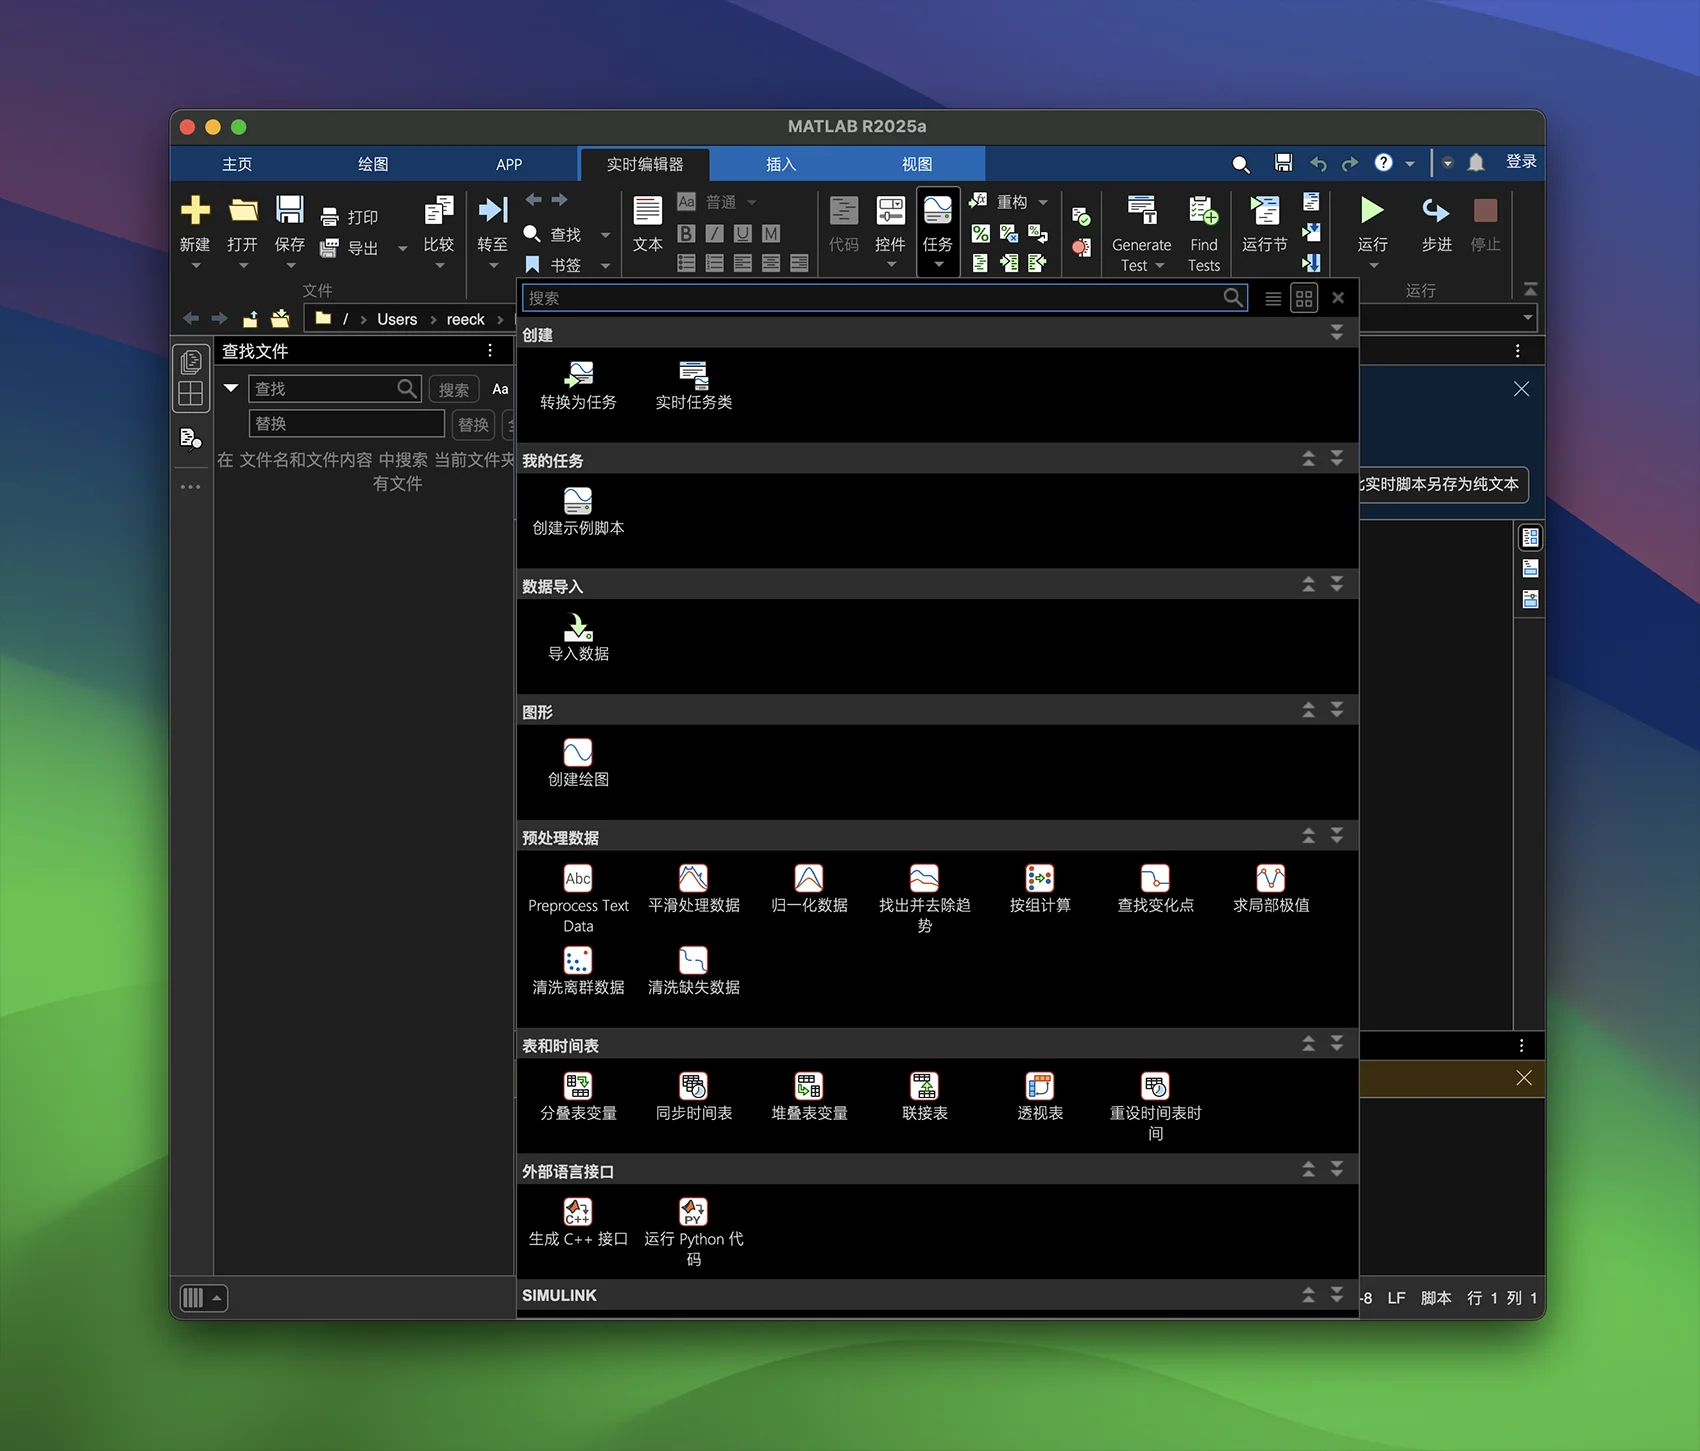The height and width of the screenshot is (1451, 1700).
Task: Switch task gallery to list view
Action: 1273,298
